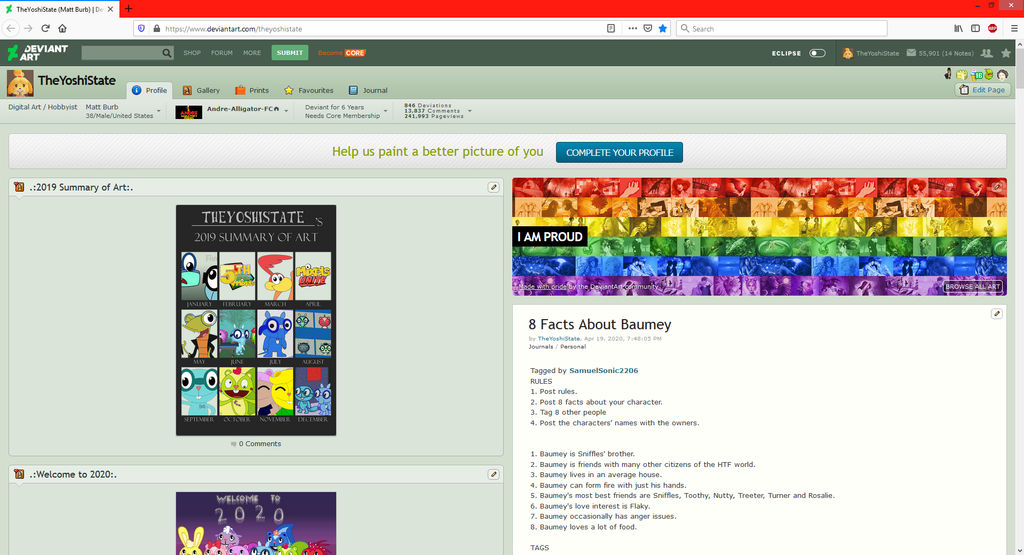1024x555 pixels.
Task: Open a new browser tab with plus button
Action: [128, 8]
